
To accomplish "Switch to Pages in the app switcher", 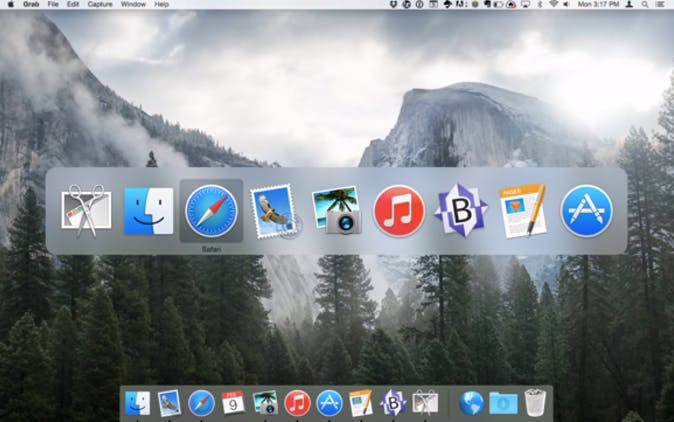I will [x=523, y=211].
